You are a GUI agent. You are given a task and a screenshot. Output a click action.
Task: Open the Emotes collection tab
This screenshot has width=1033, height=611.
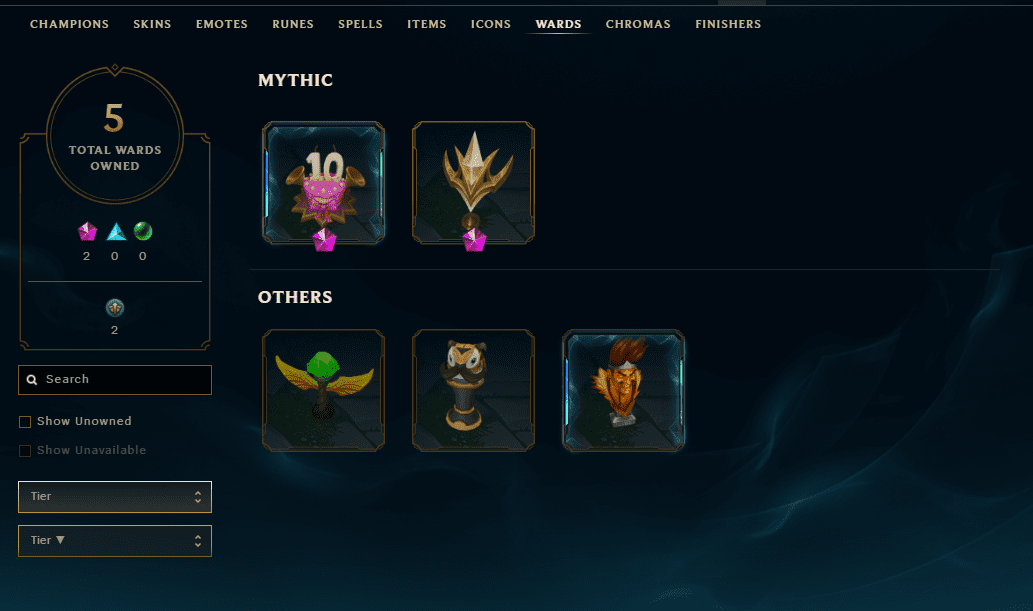coord(221,24)
